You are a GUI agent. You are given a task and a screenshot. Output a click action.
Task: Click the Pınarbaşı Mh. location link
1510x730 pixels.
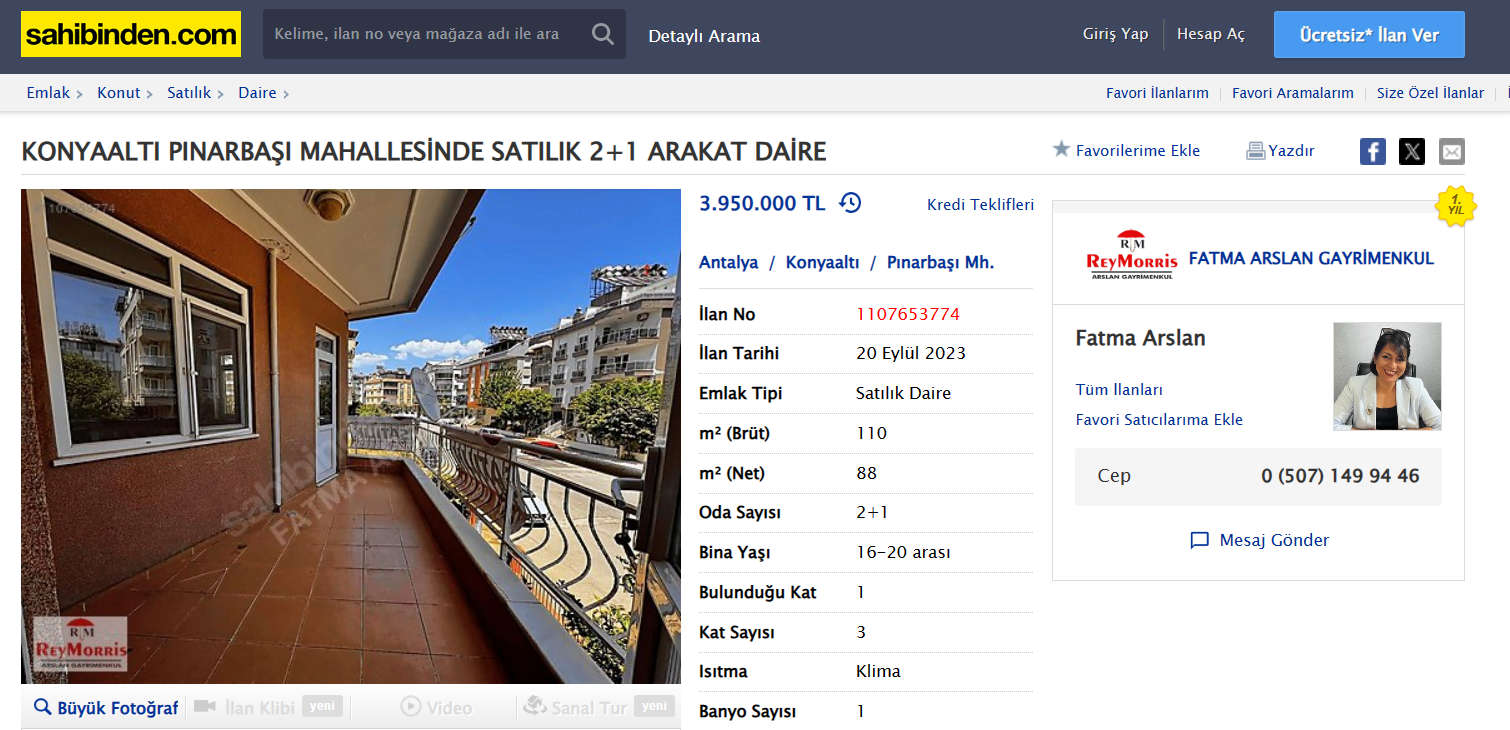940,263
